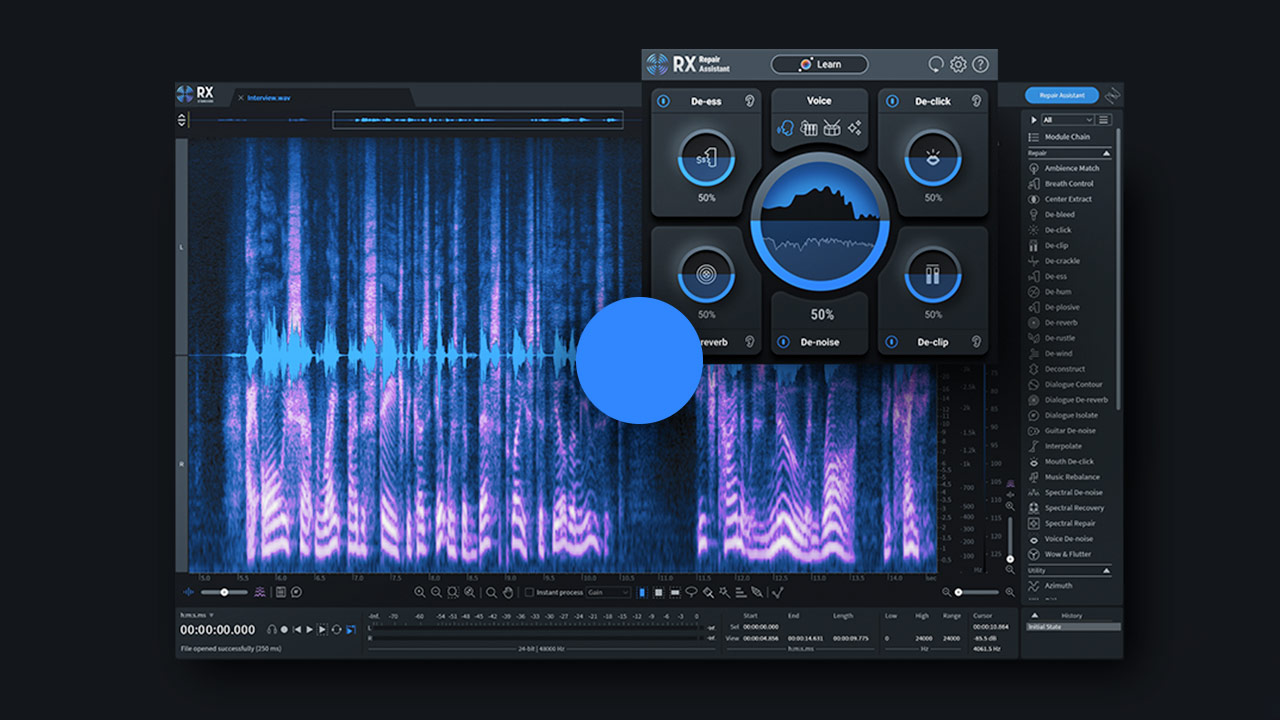The image size is (1280, 720).
Task: Enable the Instant process checkbox
Action: pos(529,592)
